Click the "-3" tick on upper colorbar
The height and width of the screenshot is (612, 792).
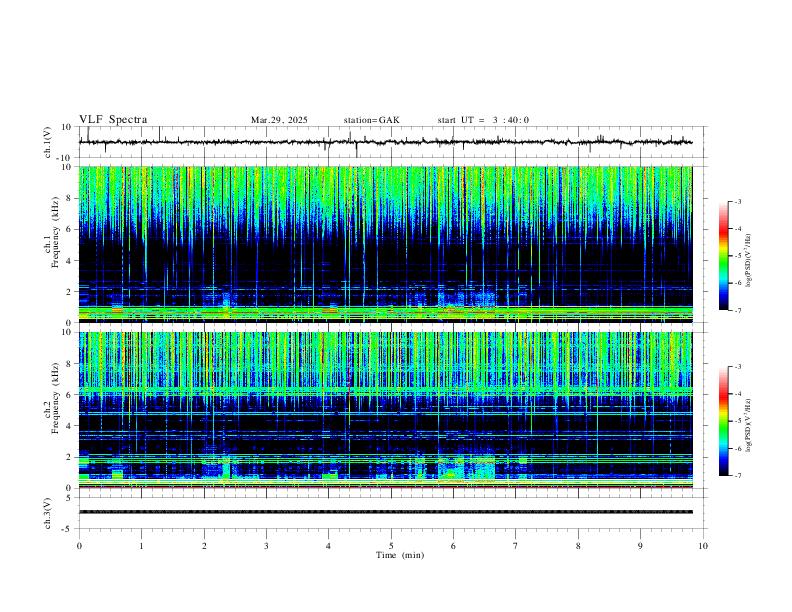(738, 201)
